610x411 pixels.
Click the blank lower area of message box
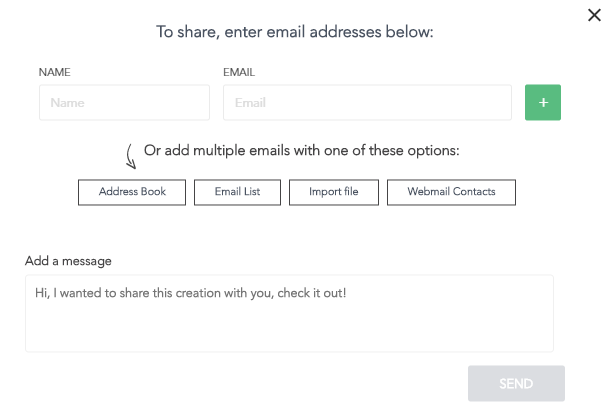[289, 329]
